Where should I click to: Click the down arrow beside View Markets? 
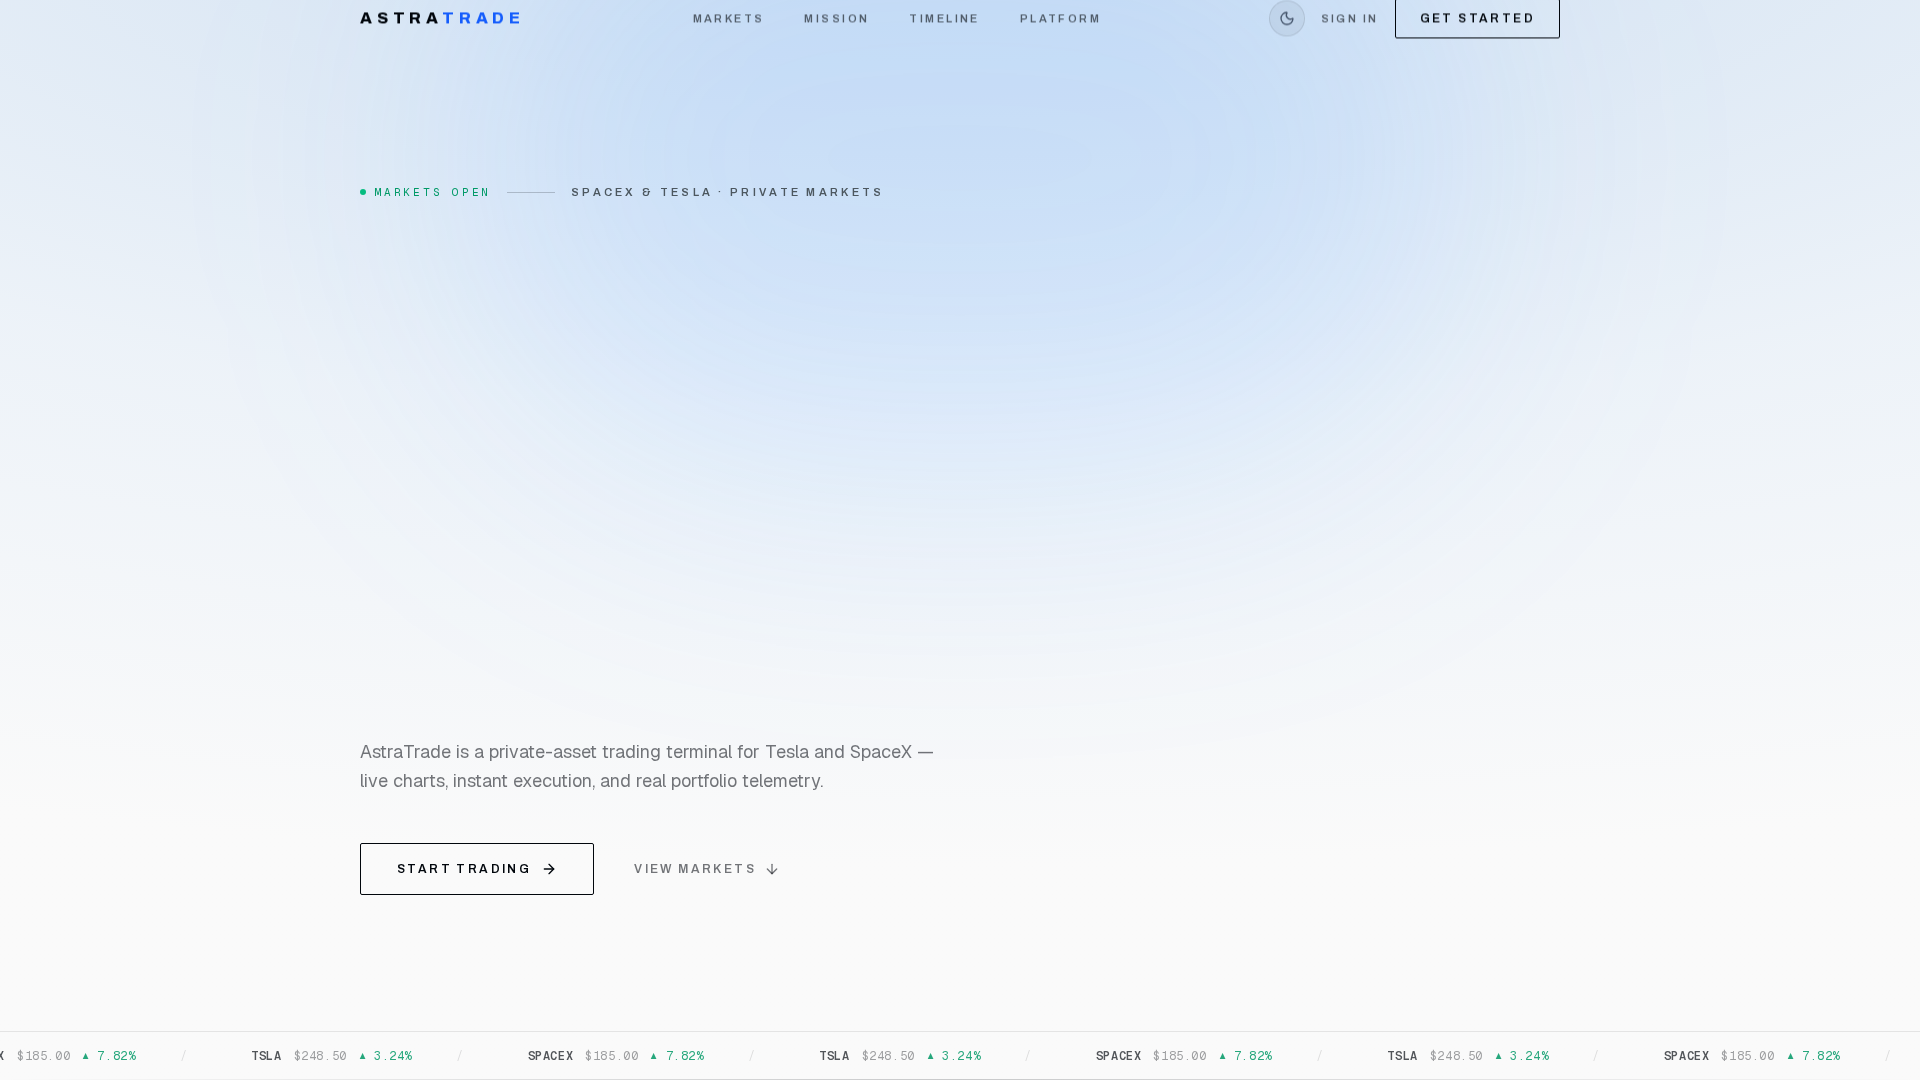click(x=772, y=869)
